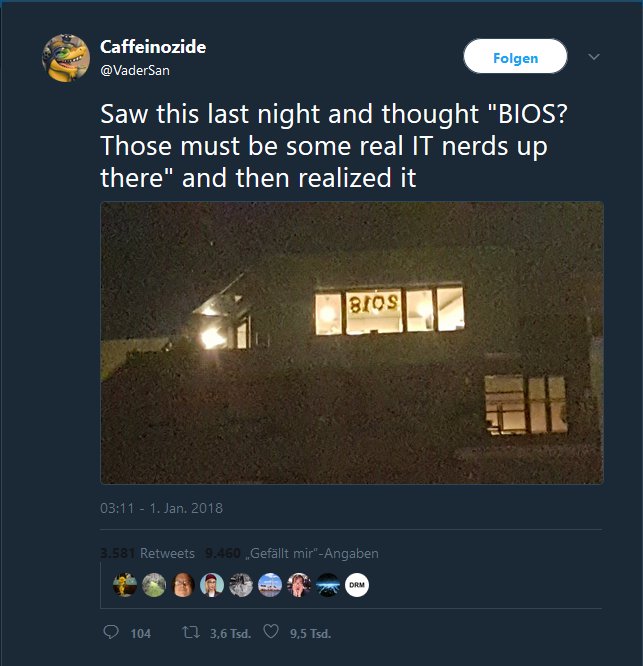643x666 pixels.
Task: View the Retweets count list
Action: [x=147, y=553]
